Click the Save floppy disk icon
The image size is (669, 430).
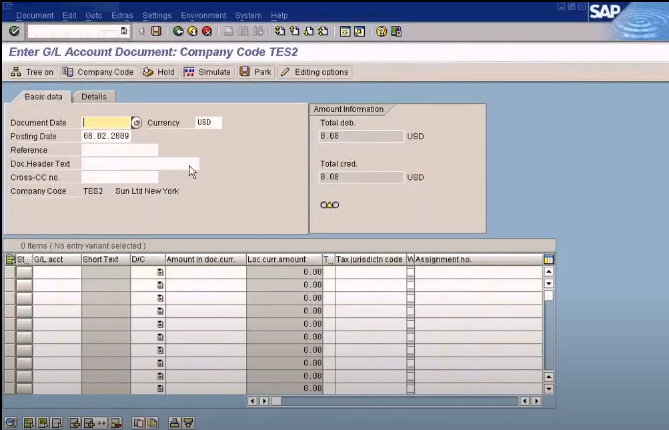tap(156, 31)
